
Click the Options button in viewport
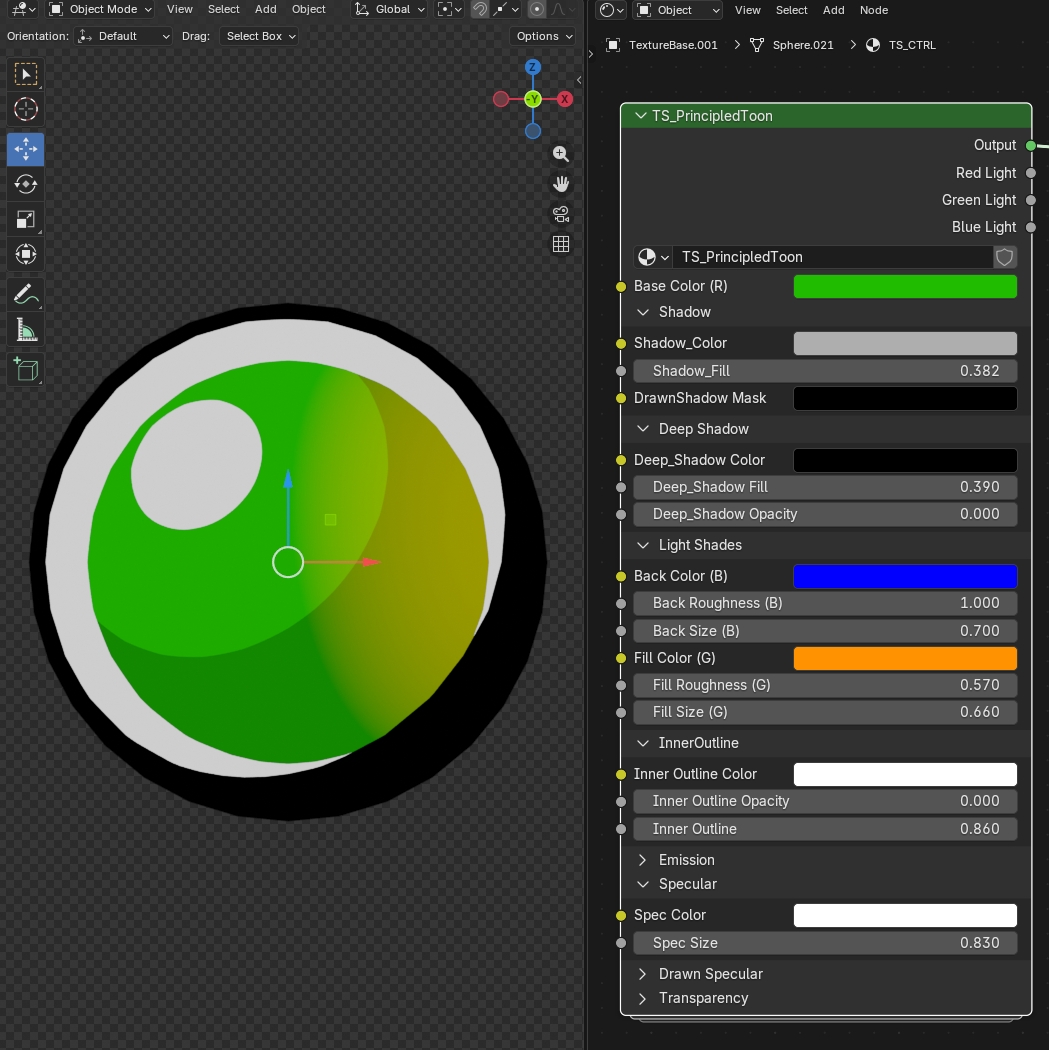(544, 36)
